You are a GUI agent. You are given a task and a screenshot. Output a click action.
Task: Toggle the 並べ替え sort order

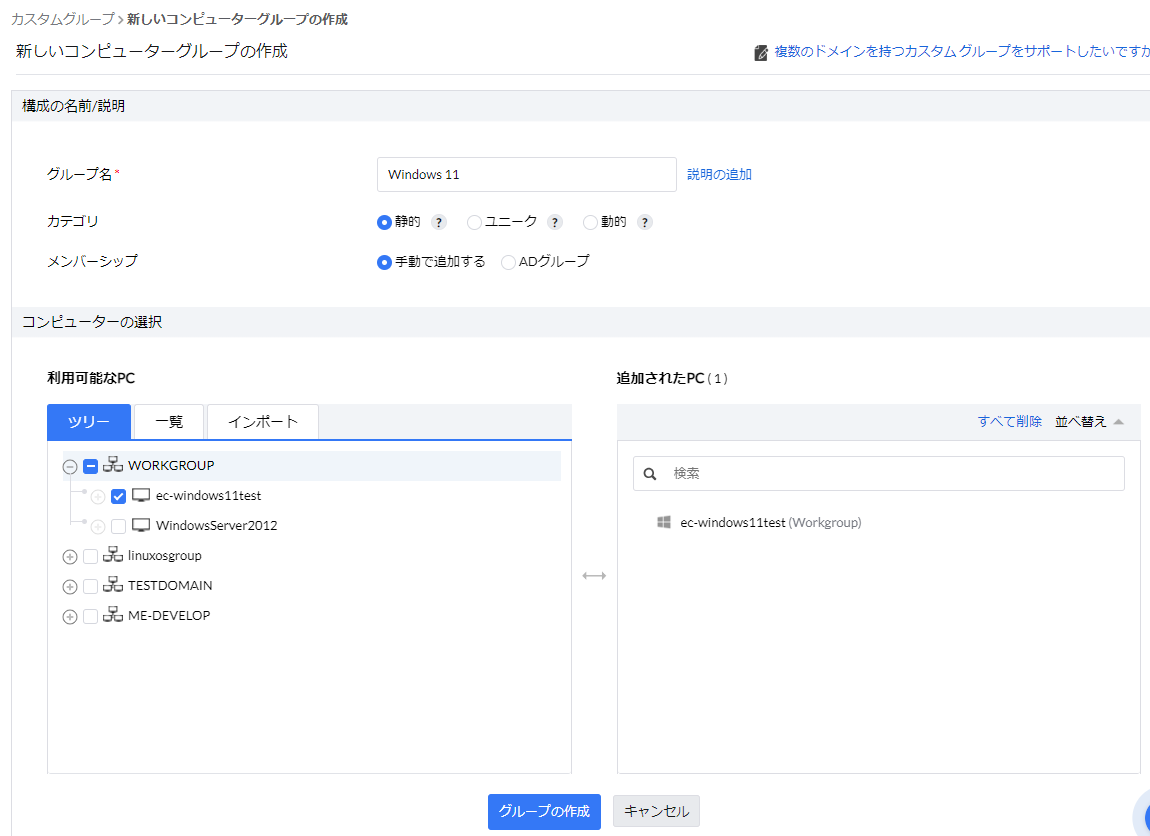[x=1089, y=422]
